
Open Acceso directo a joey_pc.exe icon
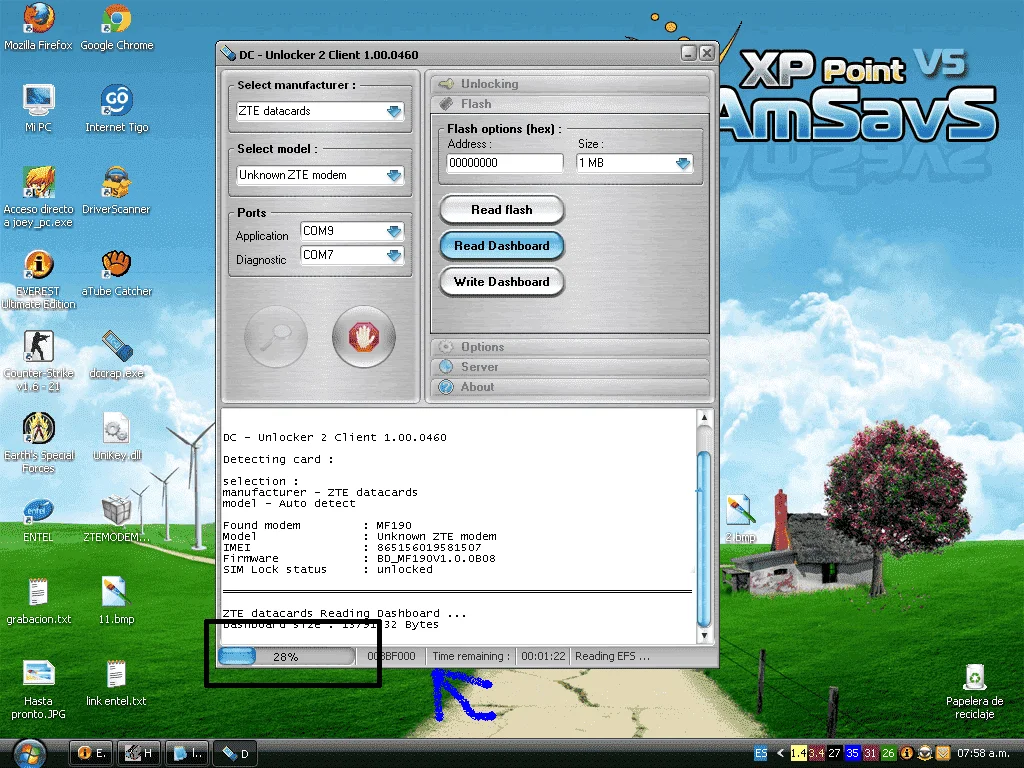pyautogui.click(x=39, y=197)
